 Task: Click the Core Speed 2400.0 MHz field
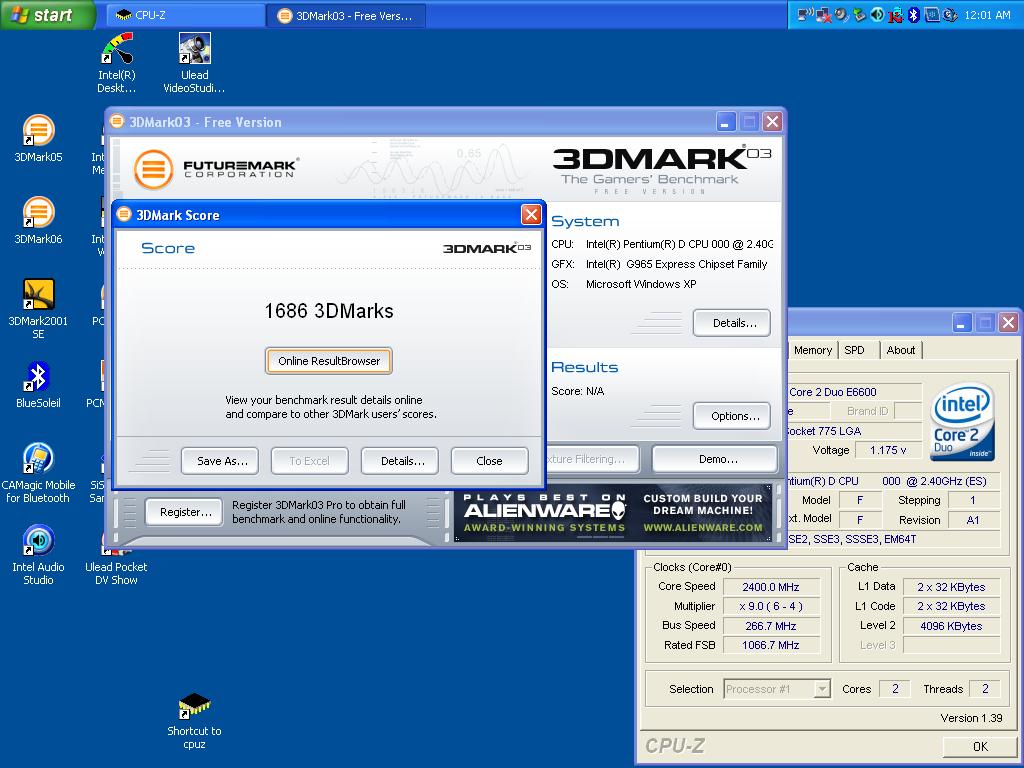[x=771, y=587]
